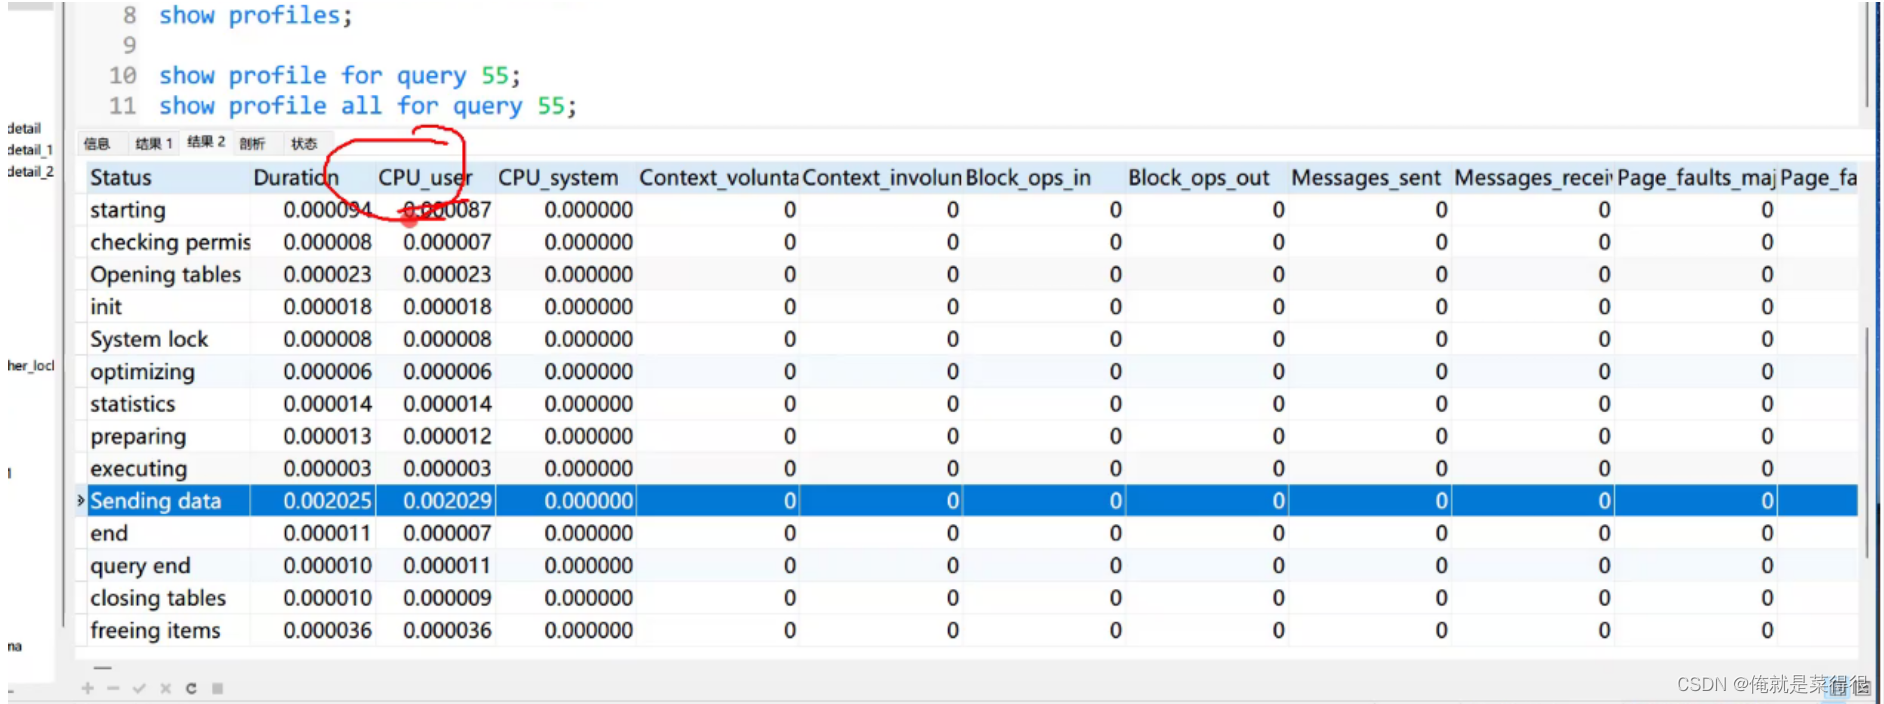The width and height of the screenshot is (1884, 704).
Task: Select the detail table in sidebar
Action: tap(24, 128)
